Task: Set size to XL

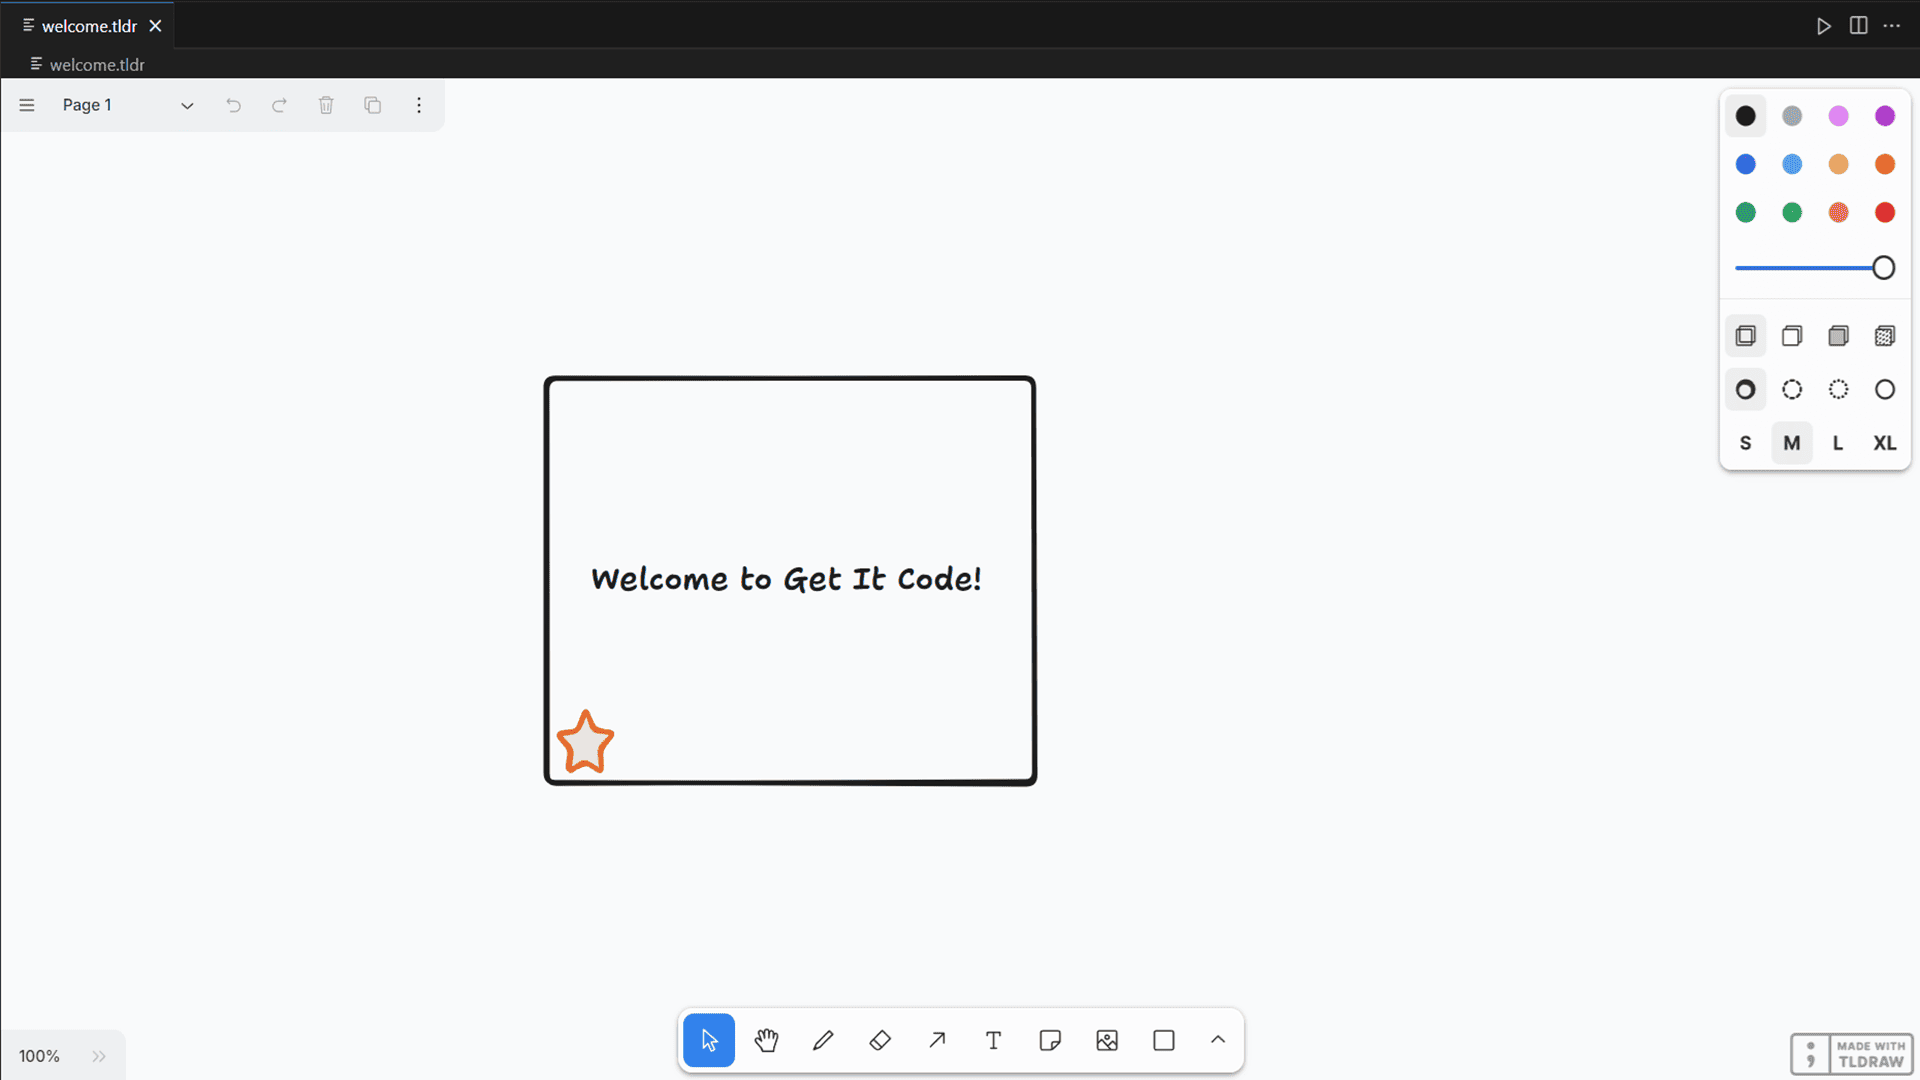Action: (1885, 443)
